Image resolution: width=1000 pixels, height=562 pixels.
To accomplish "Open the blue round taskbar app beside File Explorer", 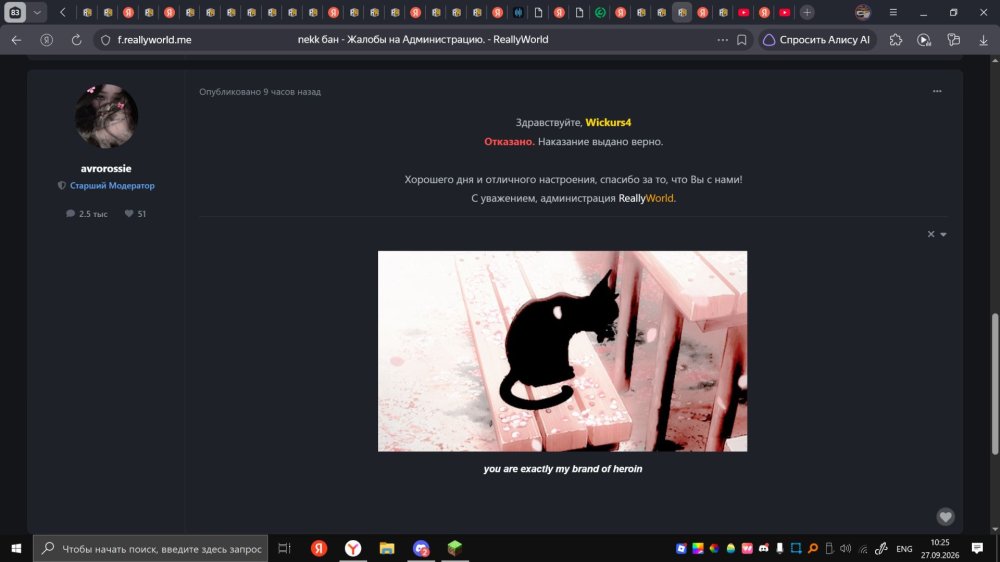I will (x=421, y=549).
